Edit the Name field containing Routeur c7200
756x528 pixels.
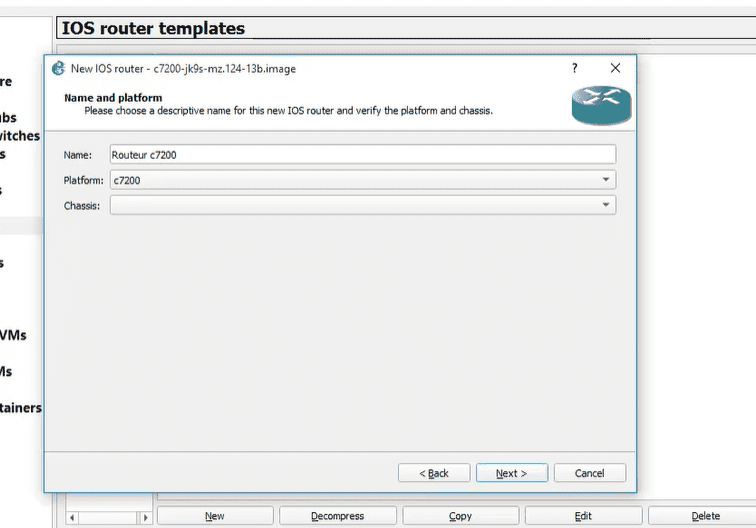(363, 155)
